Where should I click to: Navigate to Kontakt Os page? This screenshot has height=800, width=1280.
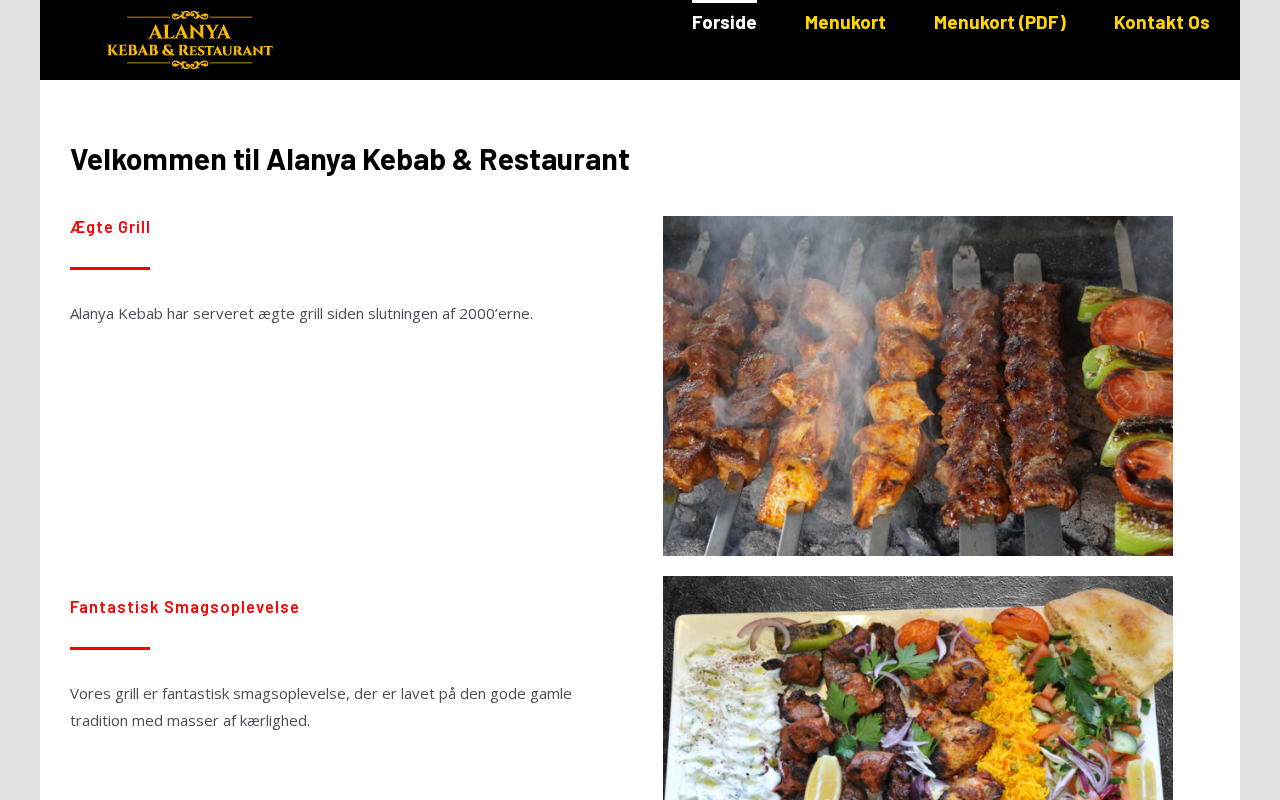pyautogui.click(x=1162, y=22)
